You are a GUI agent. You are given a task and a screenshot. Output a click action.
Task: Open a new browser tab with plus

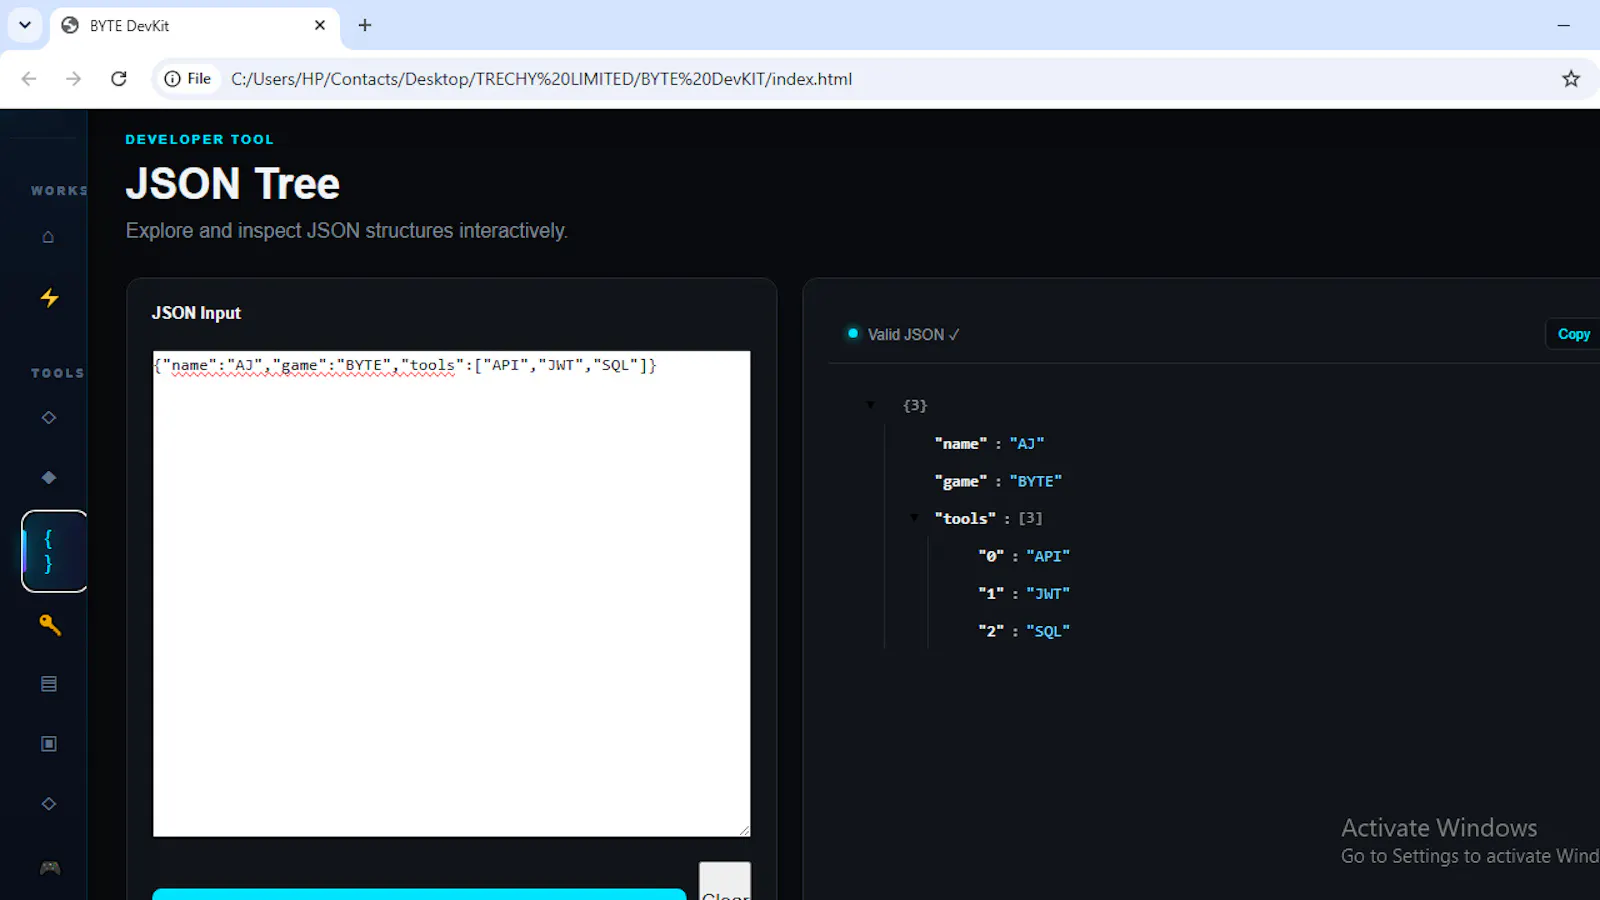point(365,25)
